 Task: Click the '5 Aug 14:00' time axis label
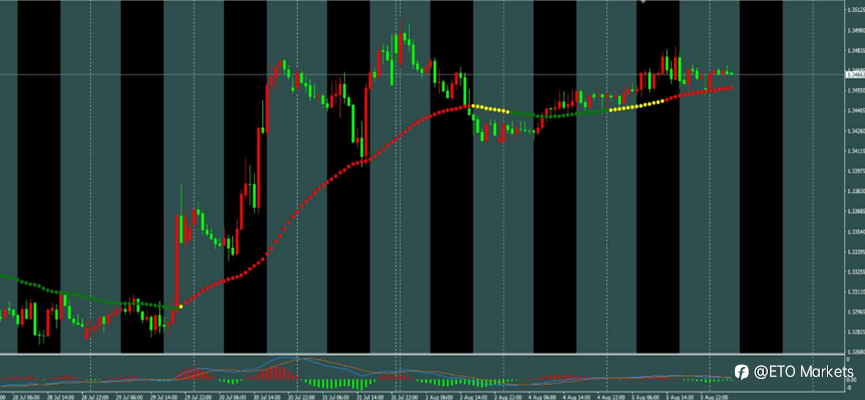pos(680,397)
